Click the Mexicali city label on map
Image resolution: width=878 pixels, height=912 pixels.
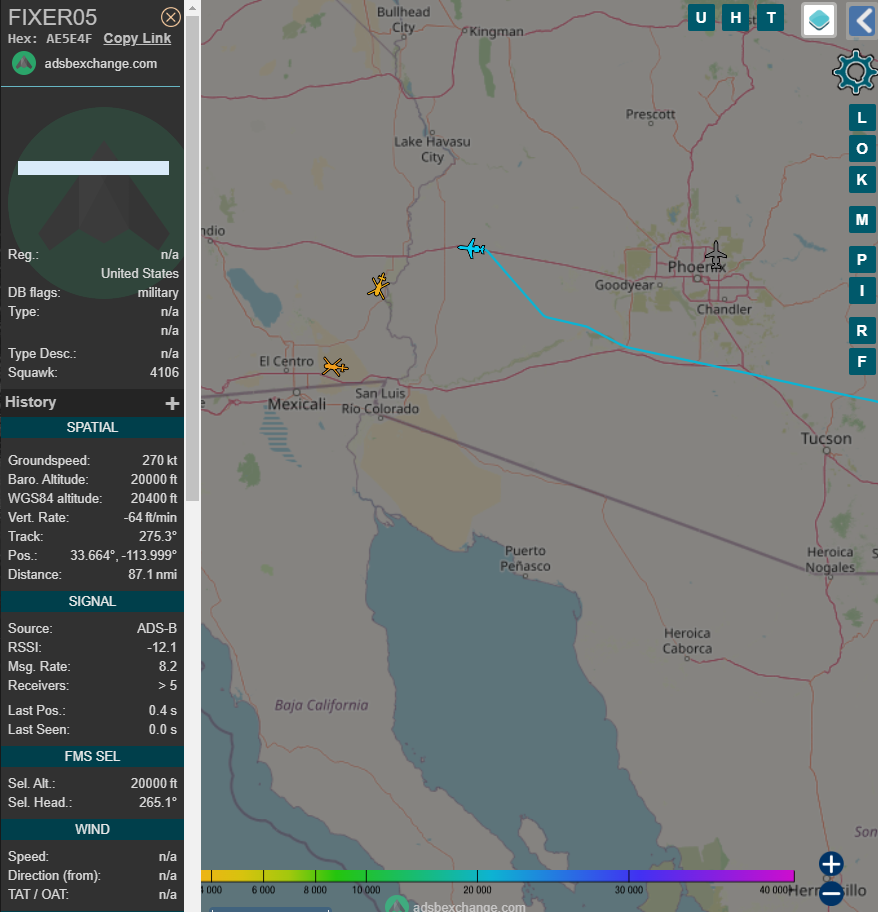coord(297,404)
